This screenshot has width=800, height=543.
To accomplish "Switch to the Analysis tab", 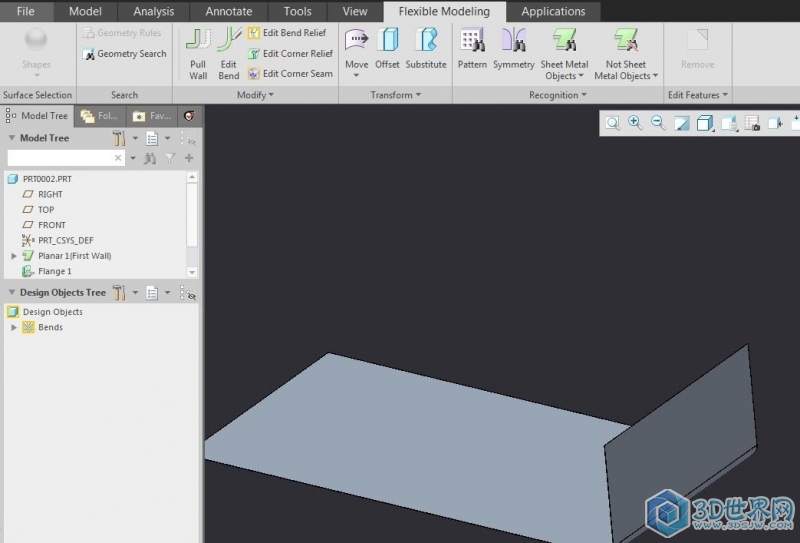I will pos(154,11).
